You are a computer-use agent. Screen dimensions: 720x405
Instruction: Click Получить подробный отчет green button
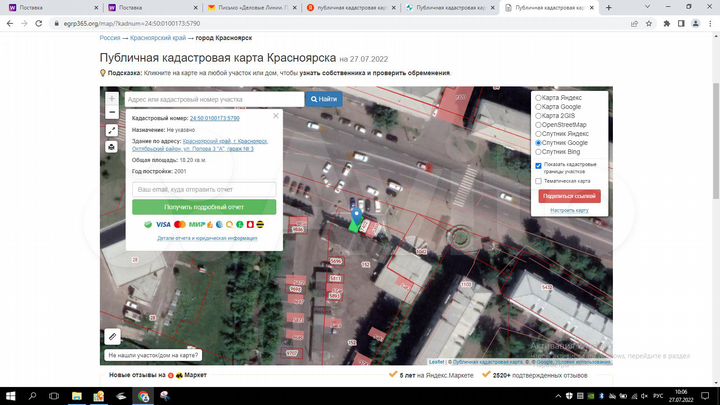(204, 207)
